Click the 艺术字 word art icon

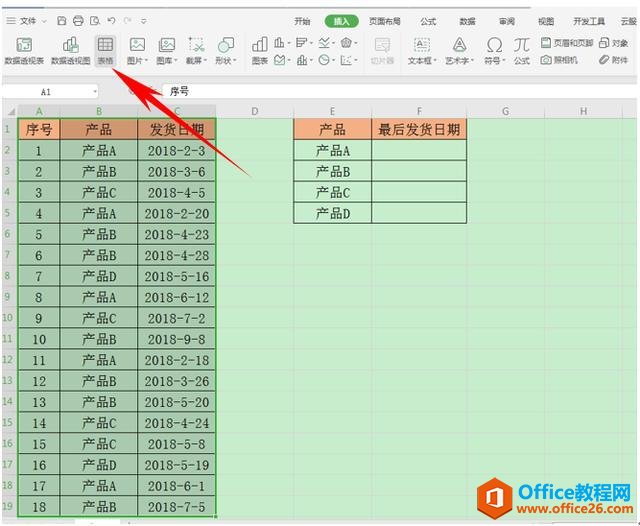460,45
